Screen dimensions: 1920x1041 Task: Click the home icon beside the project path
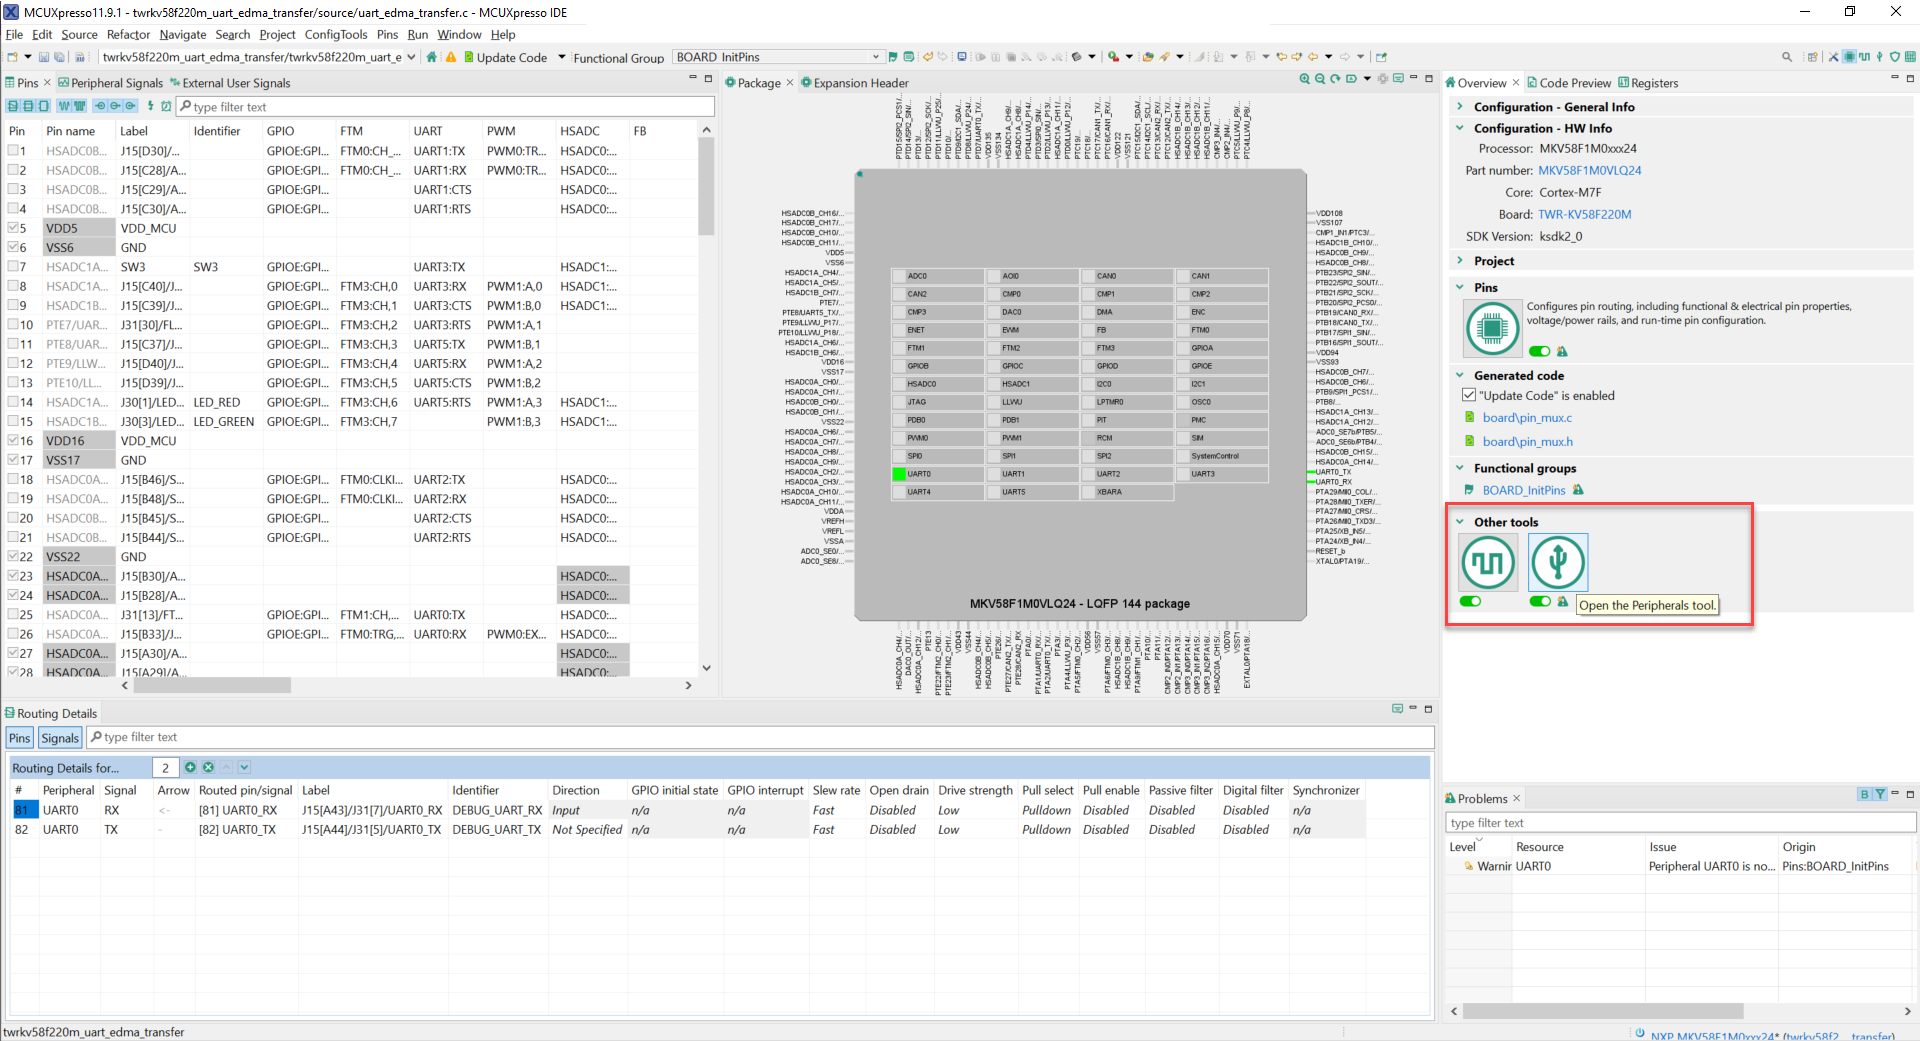[x=431, y=57]
